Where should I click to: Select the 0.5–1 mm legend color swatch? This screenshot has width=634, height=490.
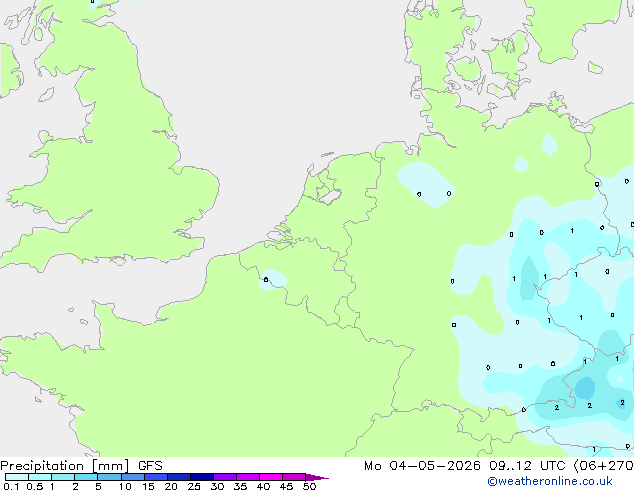click(x=40, y=477)
